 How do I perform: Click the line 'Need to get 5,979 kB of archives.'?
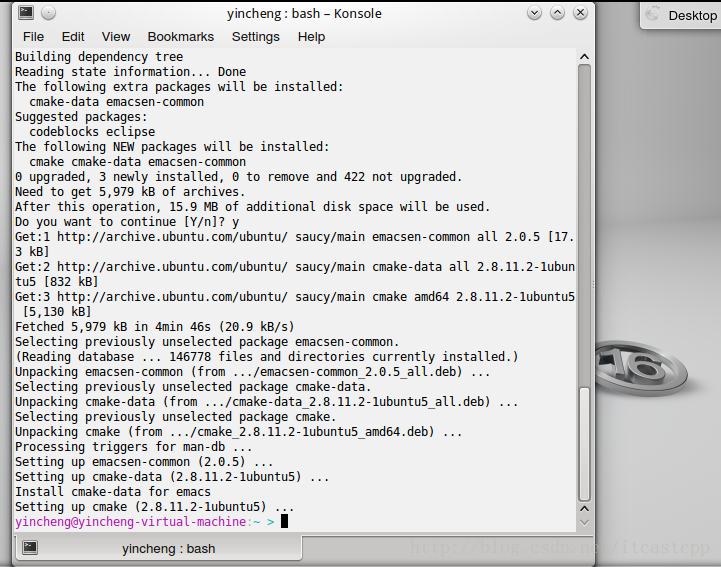pos(131,192)
